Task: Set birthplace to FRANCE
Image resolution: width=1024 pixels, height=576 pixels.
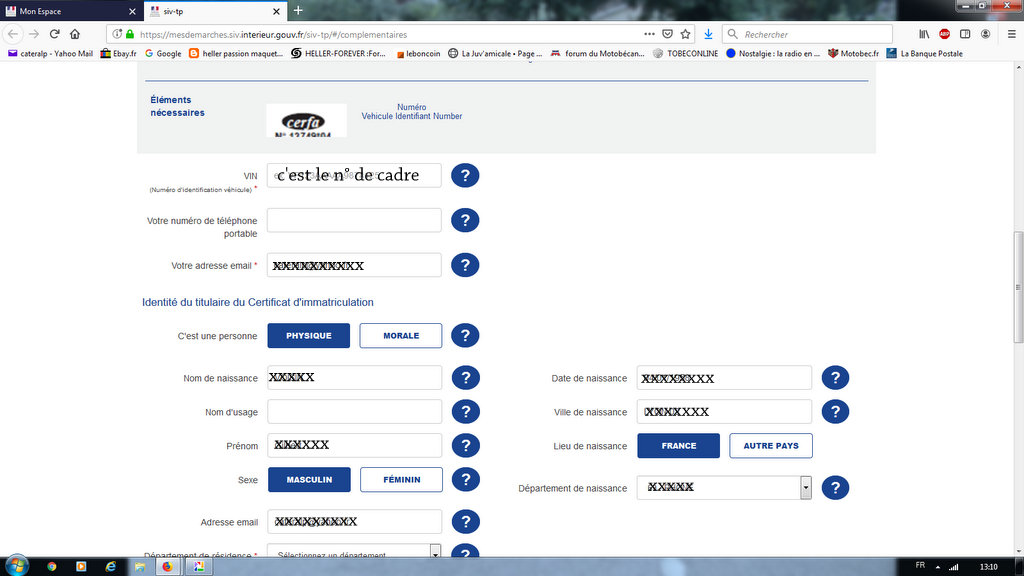Action: 679,445
